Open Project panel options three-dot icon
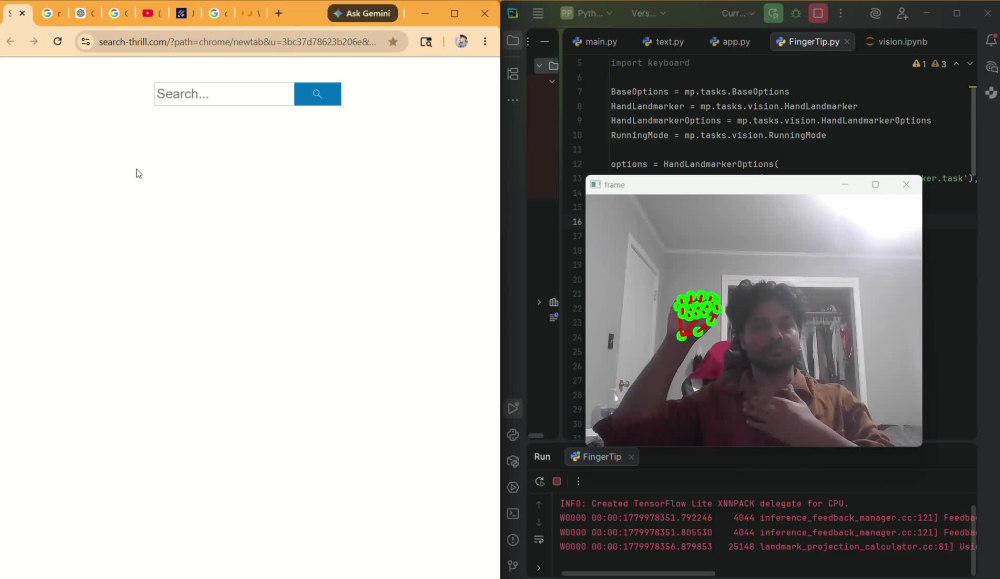The width and height of the screenshot is (1000, 579). point(528,41)
